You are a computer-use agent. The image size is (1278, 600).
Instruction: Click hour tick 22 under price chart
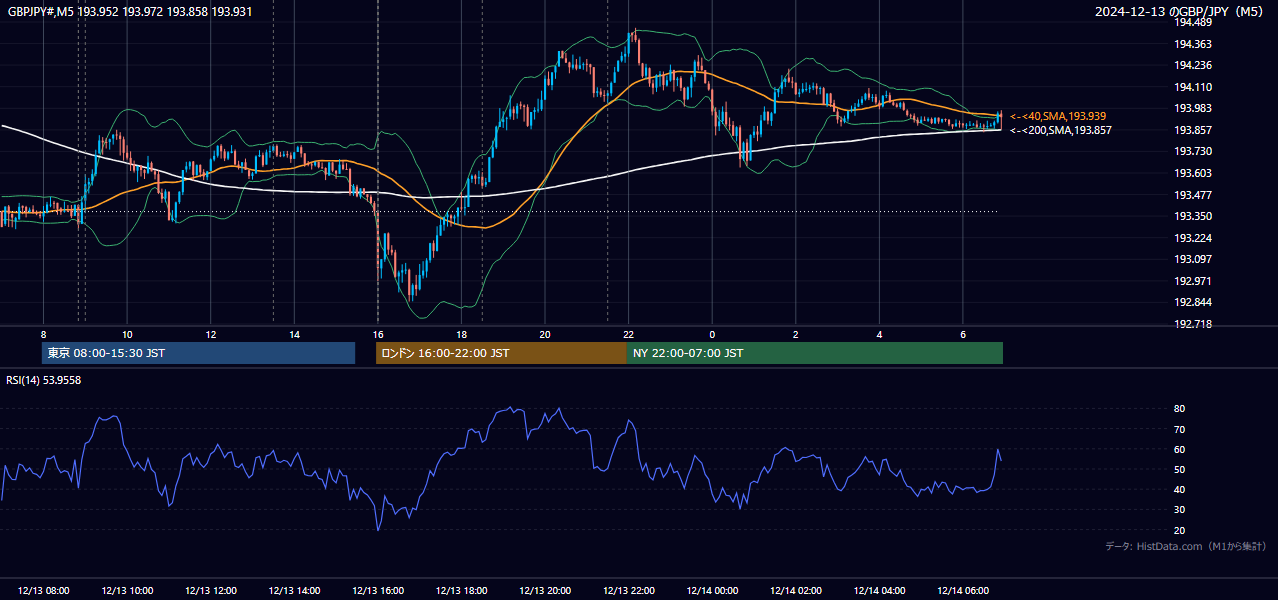629,334
